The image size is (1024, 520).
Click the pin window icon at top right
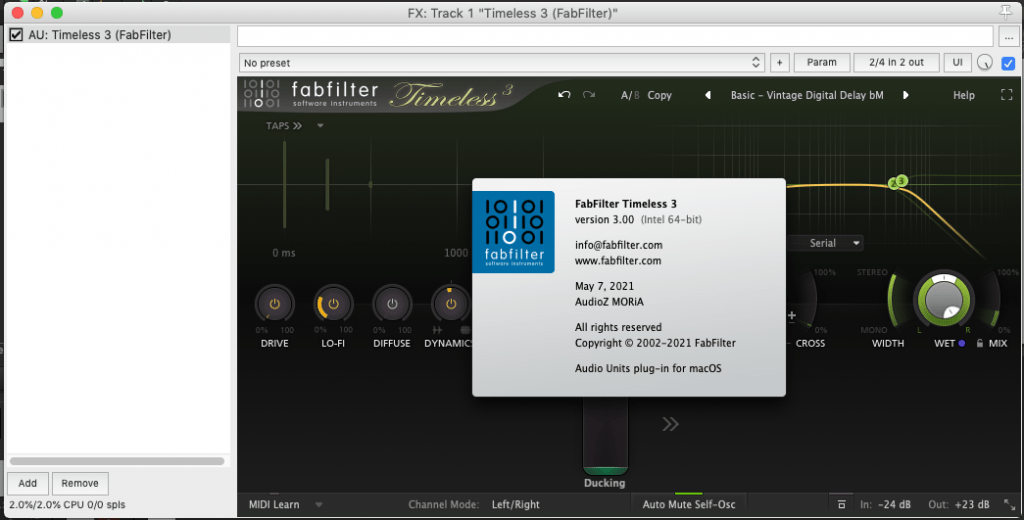click(1006, 12)
